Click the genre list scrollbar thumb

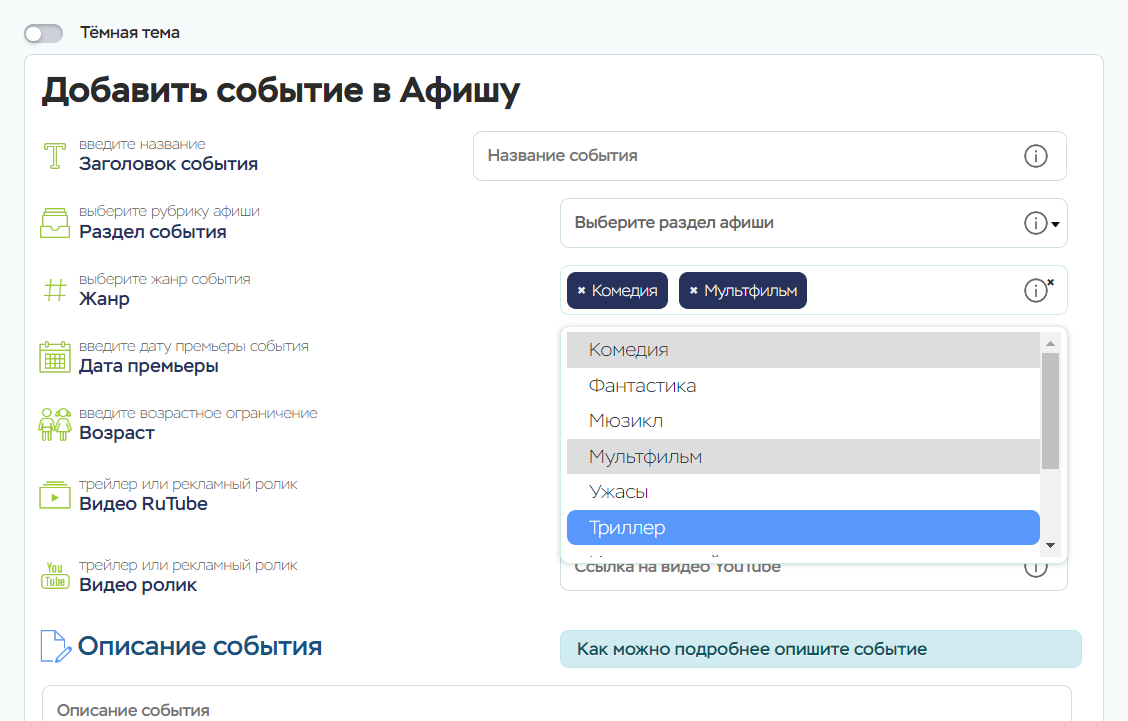pos(1050,410)
